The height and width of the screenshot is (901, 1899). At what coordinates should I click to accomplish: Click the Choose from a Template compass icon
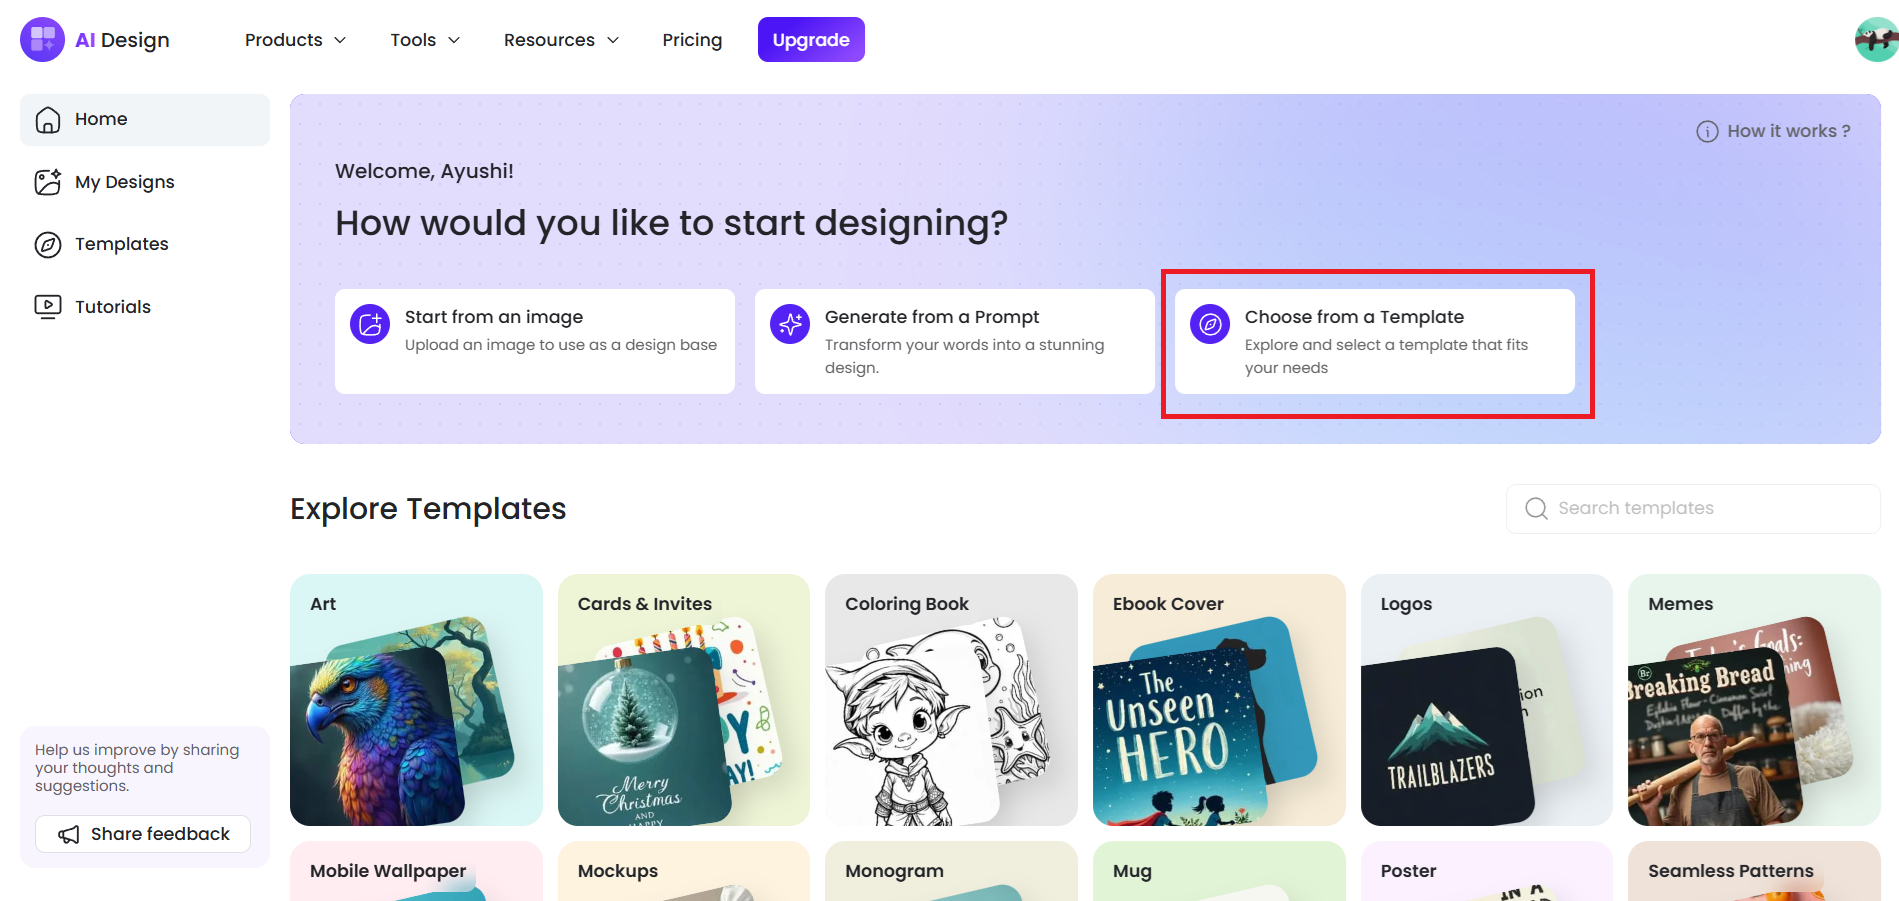pos(1210,324)
